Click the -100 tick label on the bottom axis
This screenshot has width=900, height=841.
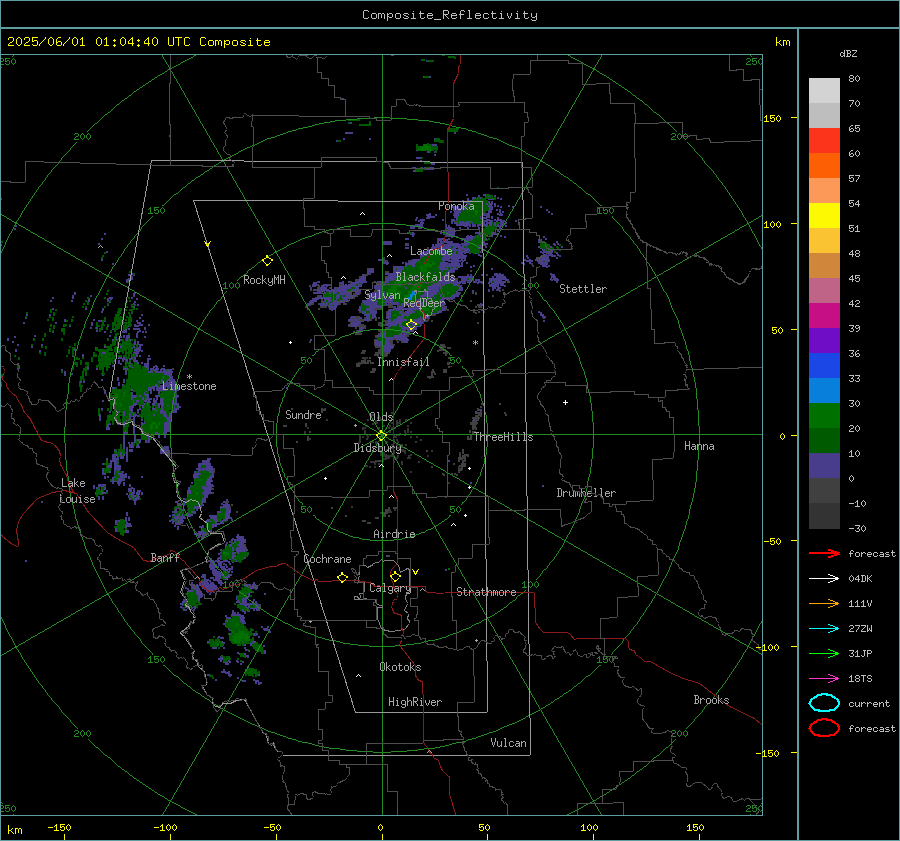point(165,827)
